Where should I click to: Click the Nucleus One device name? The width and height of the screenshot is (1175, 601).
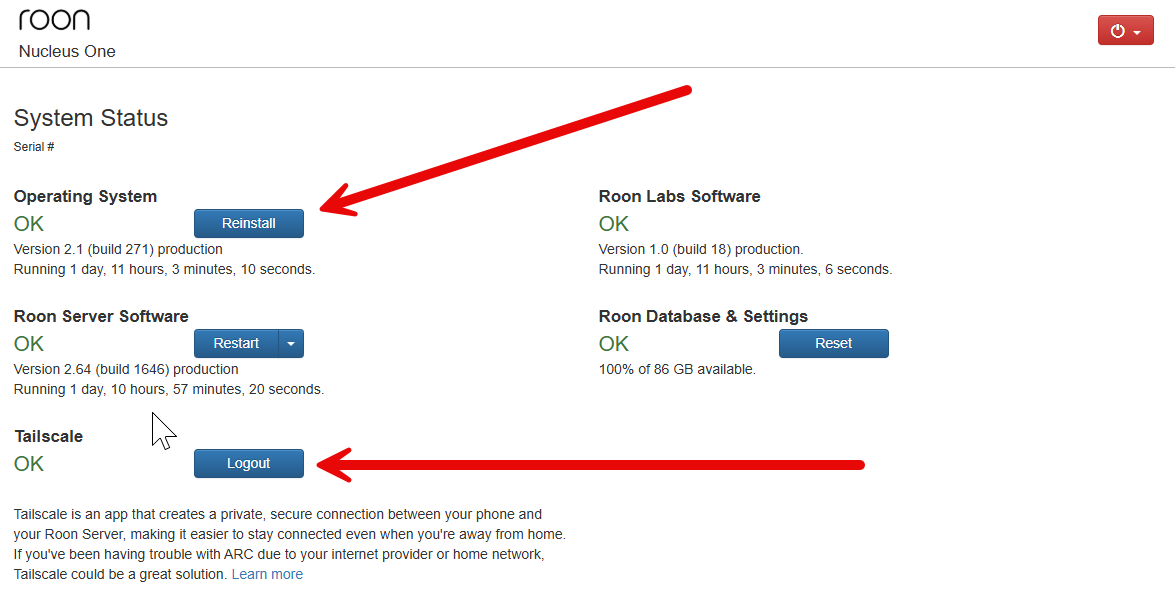[x=67, y=51]
